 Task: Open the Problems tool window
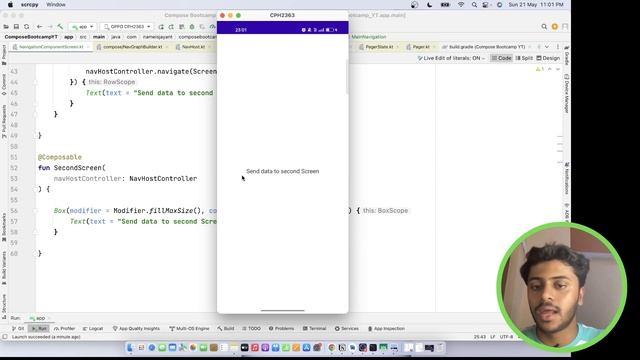tap(281, 328)
